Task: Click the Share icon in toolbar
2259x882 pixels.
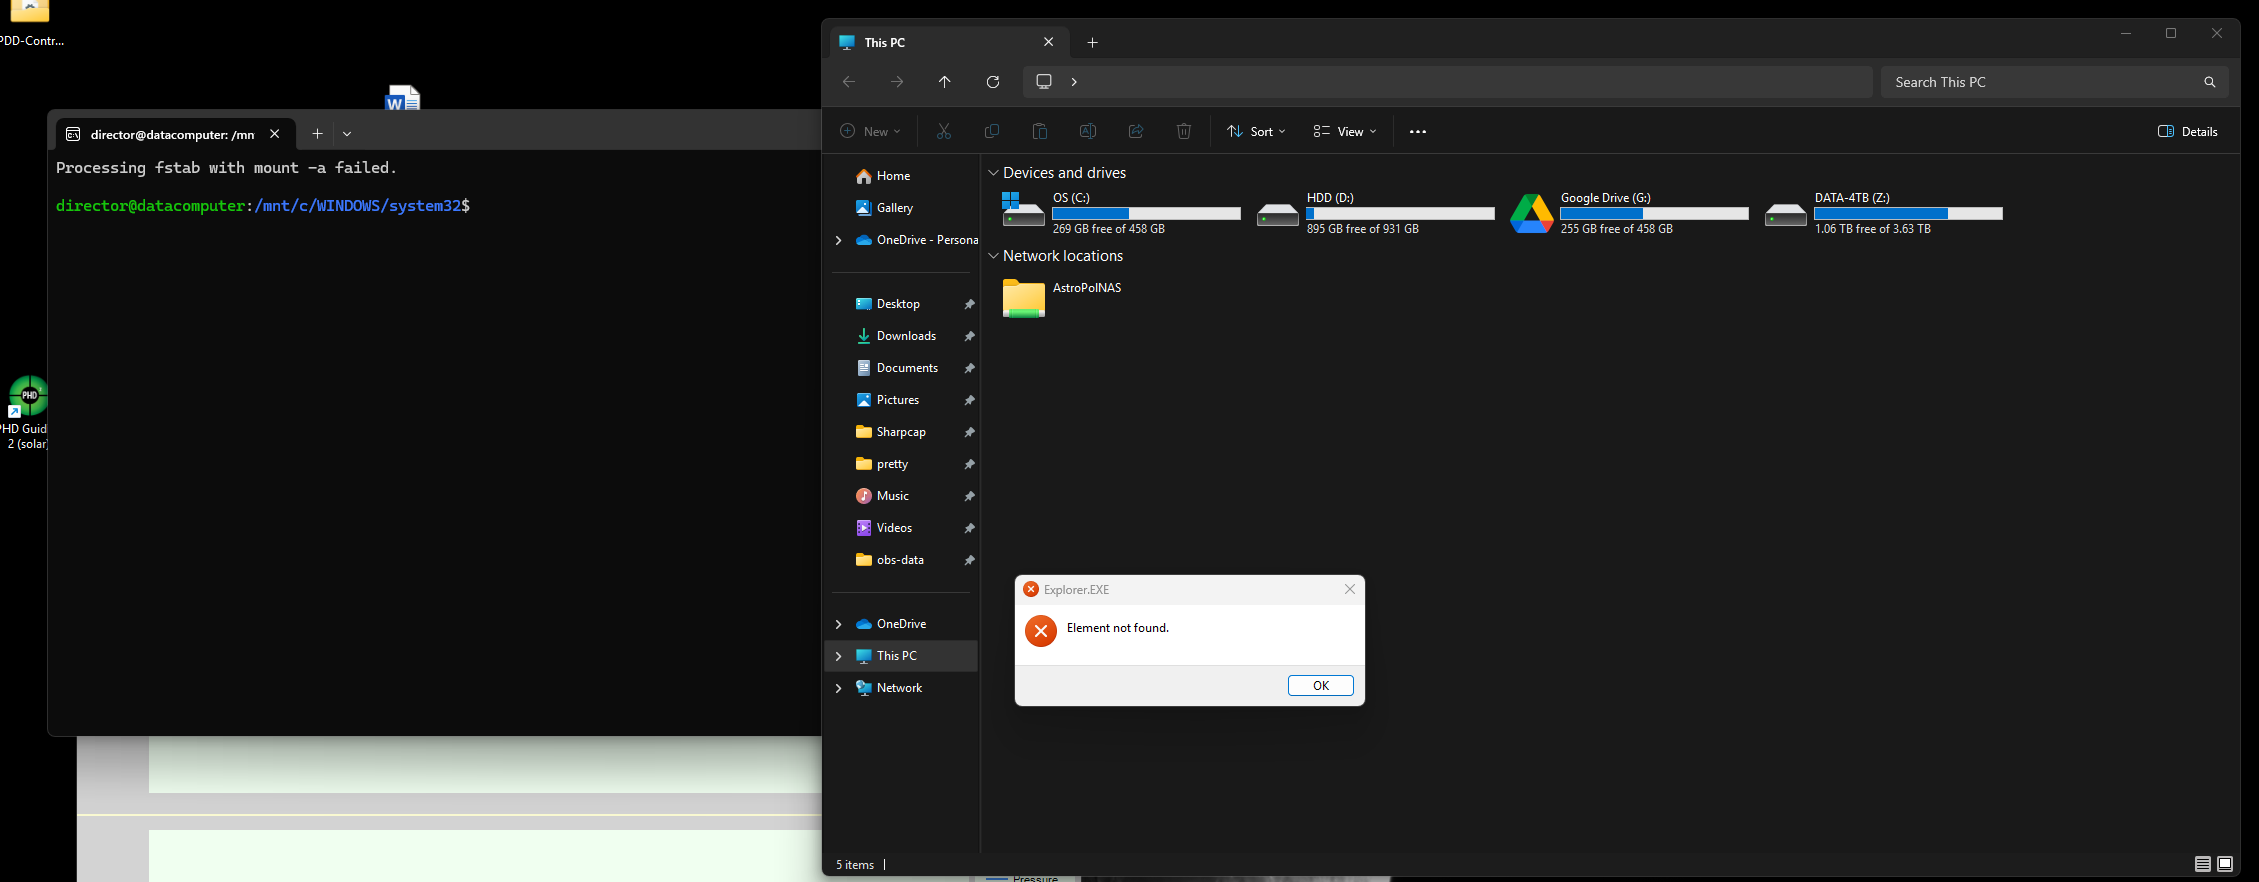Action: tap(1135, 131)
